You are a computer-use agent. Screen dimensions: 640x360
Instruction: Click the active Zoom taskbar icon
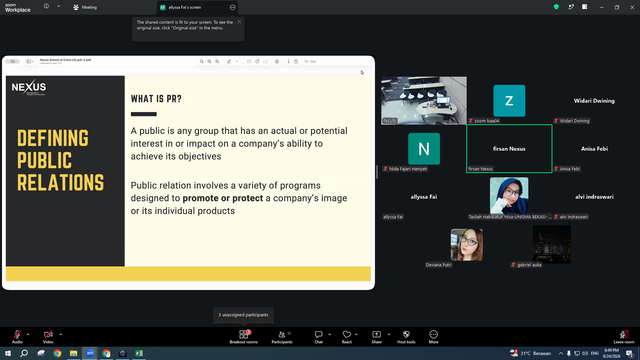pyautogui.click(x=90, y=353)
